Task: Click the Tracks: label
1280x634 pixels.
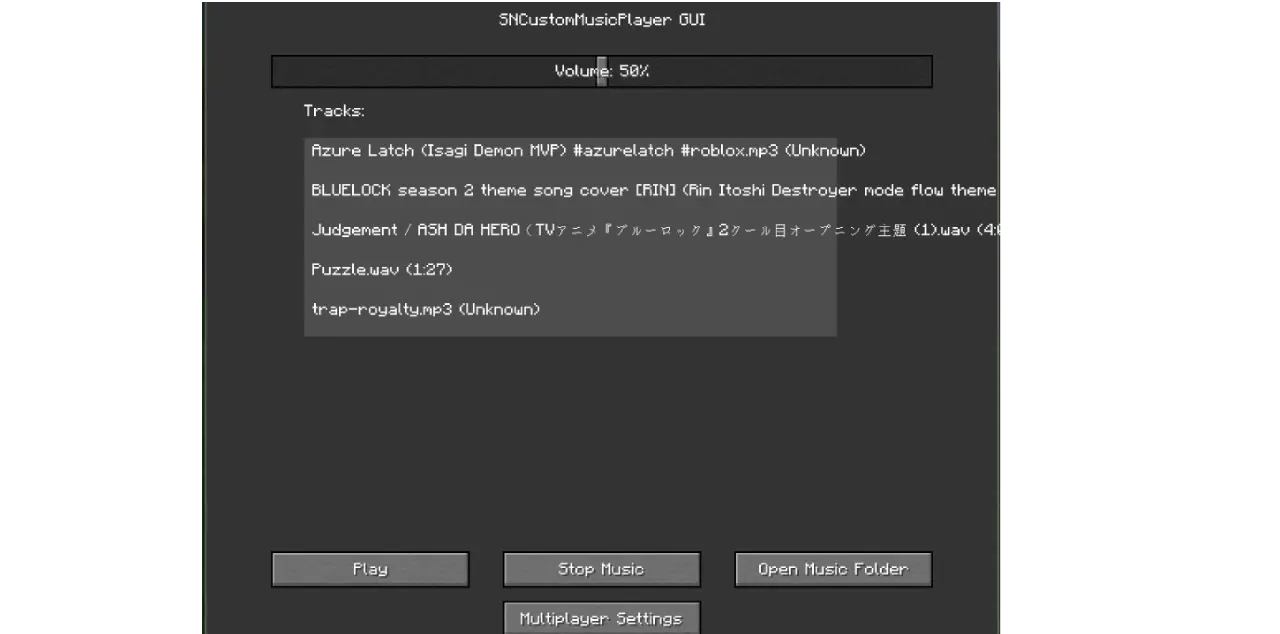Action: [334, 111]
